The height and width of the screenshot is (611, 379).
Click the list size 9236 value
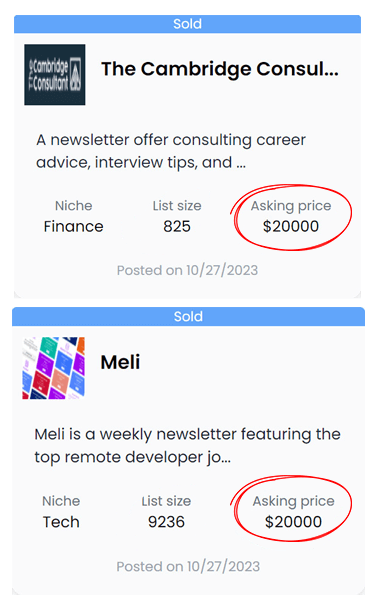coord(166,522)
